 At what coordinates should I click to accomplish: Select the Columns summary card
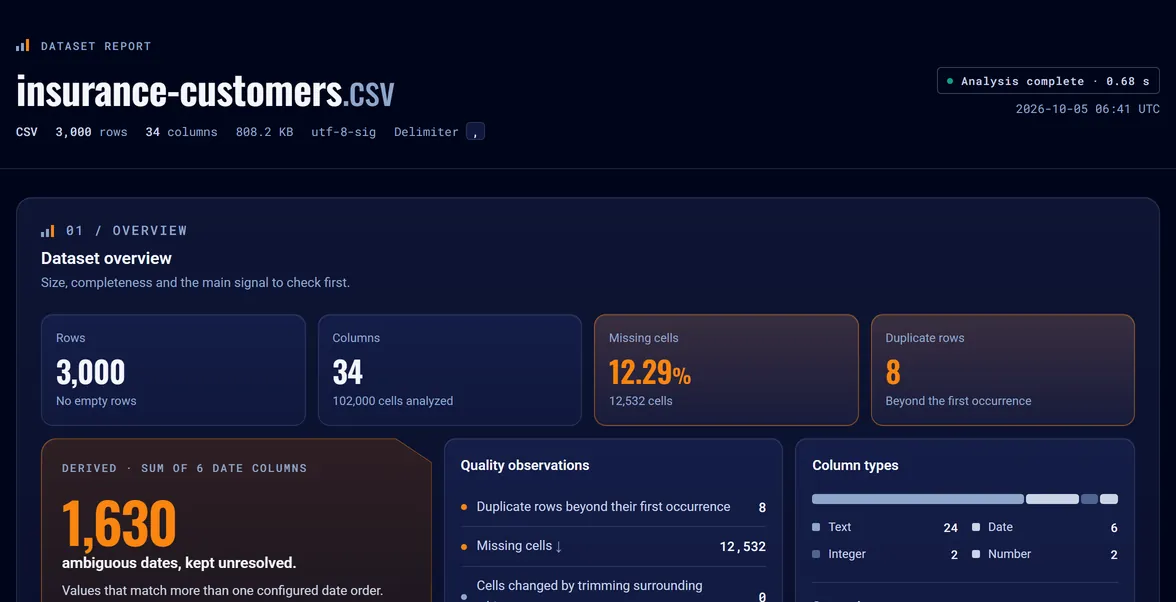tap(450, 370)
